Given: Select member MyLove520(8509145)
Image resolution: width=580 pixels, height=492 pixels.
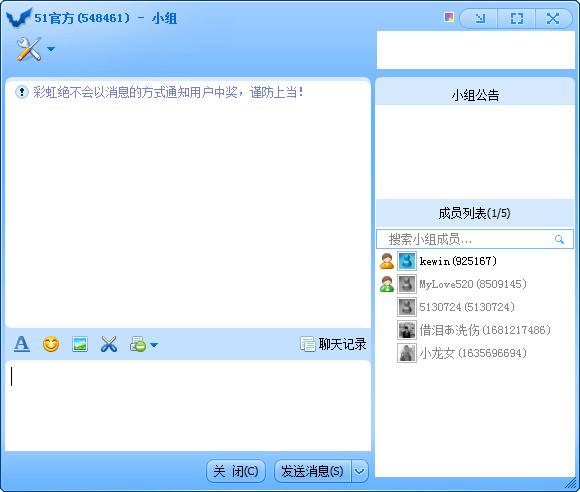Looking at the screenshot, I should click(x=475, y=284).
